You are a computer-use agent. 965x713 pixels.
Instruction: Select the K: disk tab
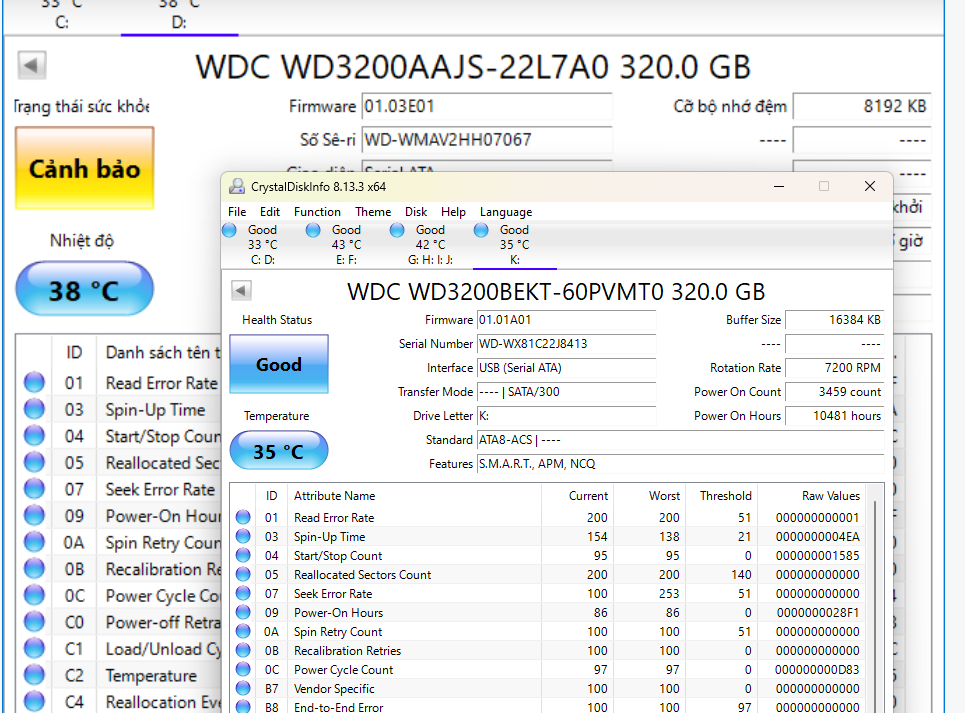(x=515, y=245)
